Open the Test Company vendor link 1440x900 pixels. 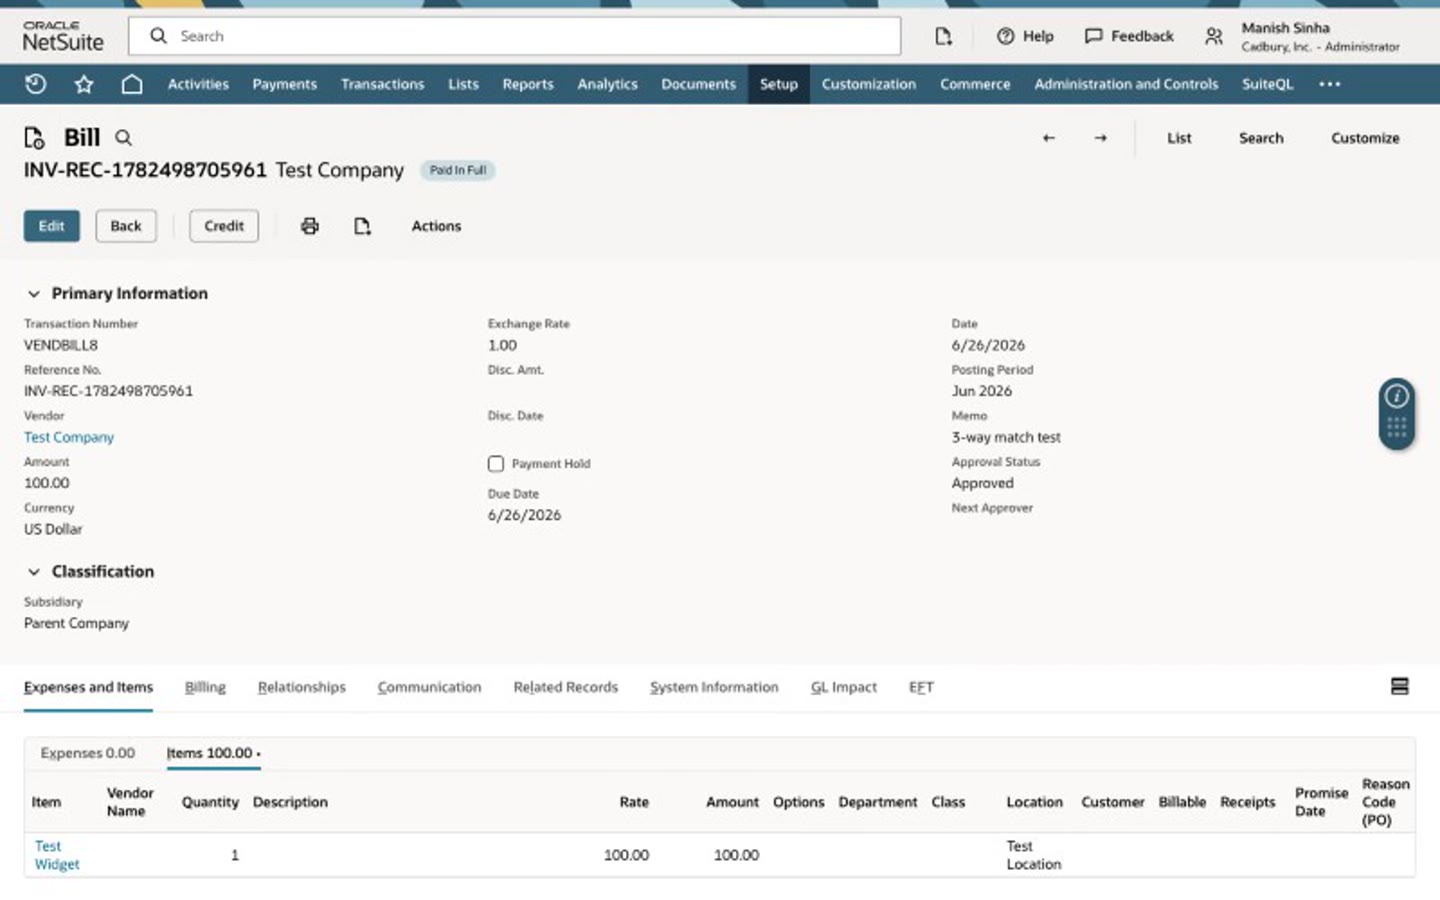point(69,437)
